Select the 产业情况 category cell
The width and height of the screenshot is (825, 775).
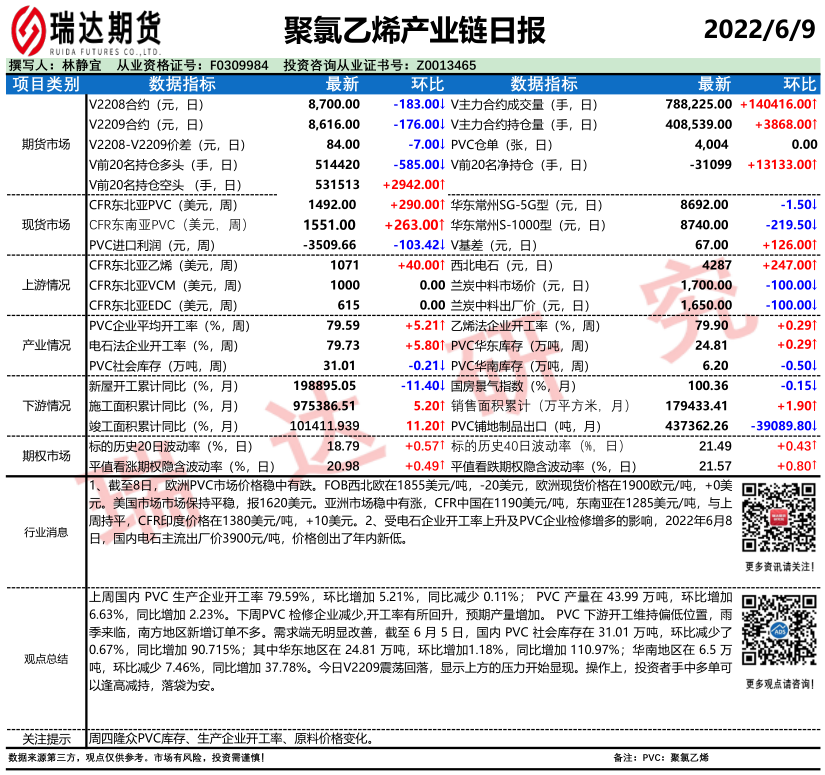46,345
